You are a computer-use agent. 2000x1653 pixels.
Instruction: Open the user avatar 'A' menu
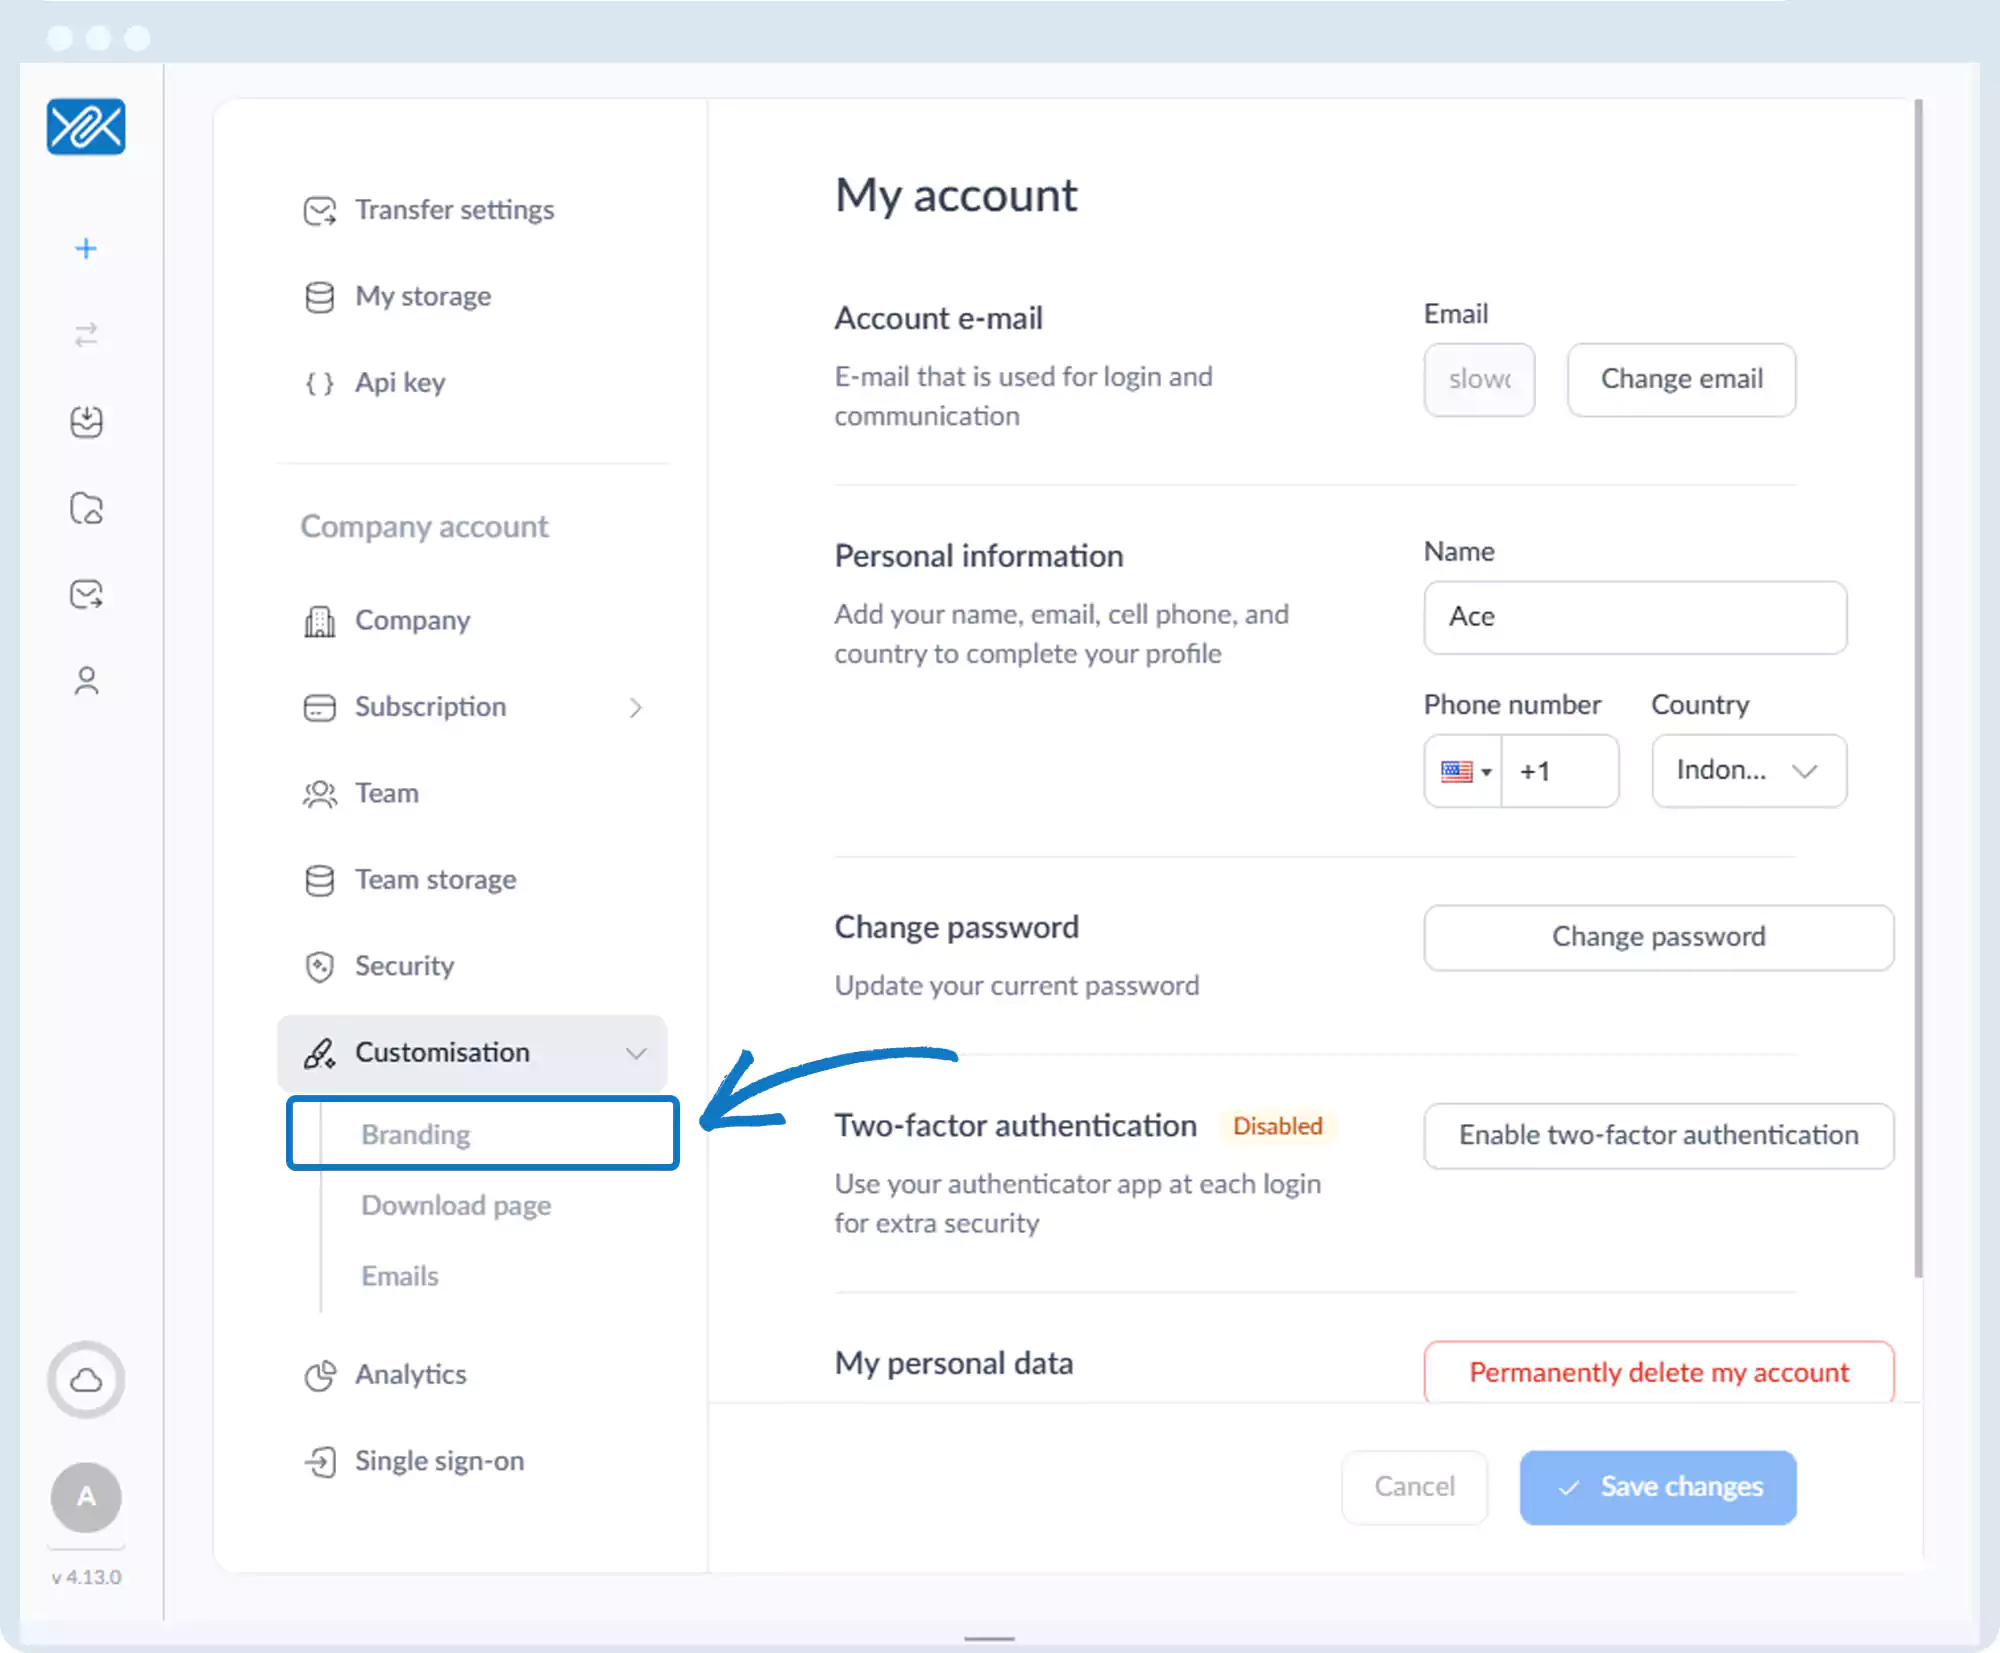(x=86, y=1497)
